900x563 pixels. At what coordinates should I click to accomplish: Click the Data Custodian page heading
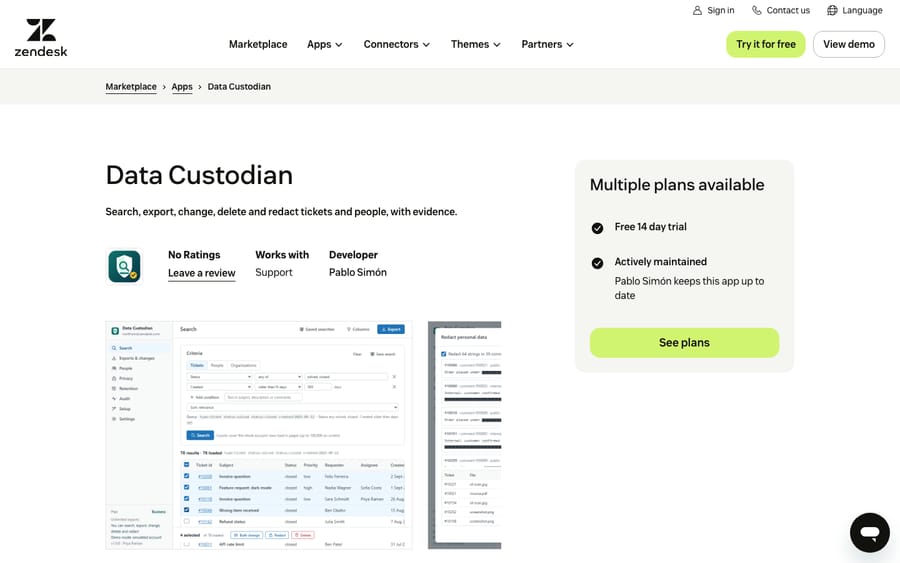[199, 175]
